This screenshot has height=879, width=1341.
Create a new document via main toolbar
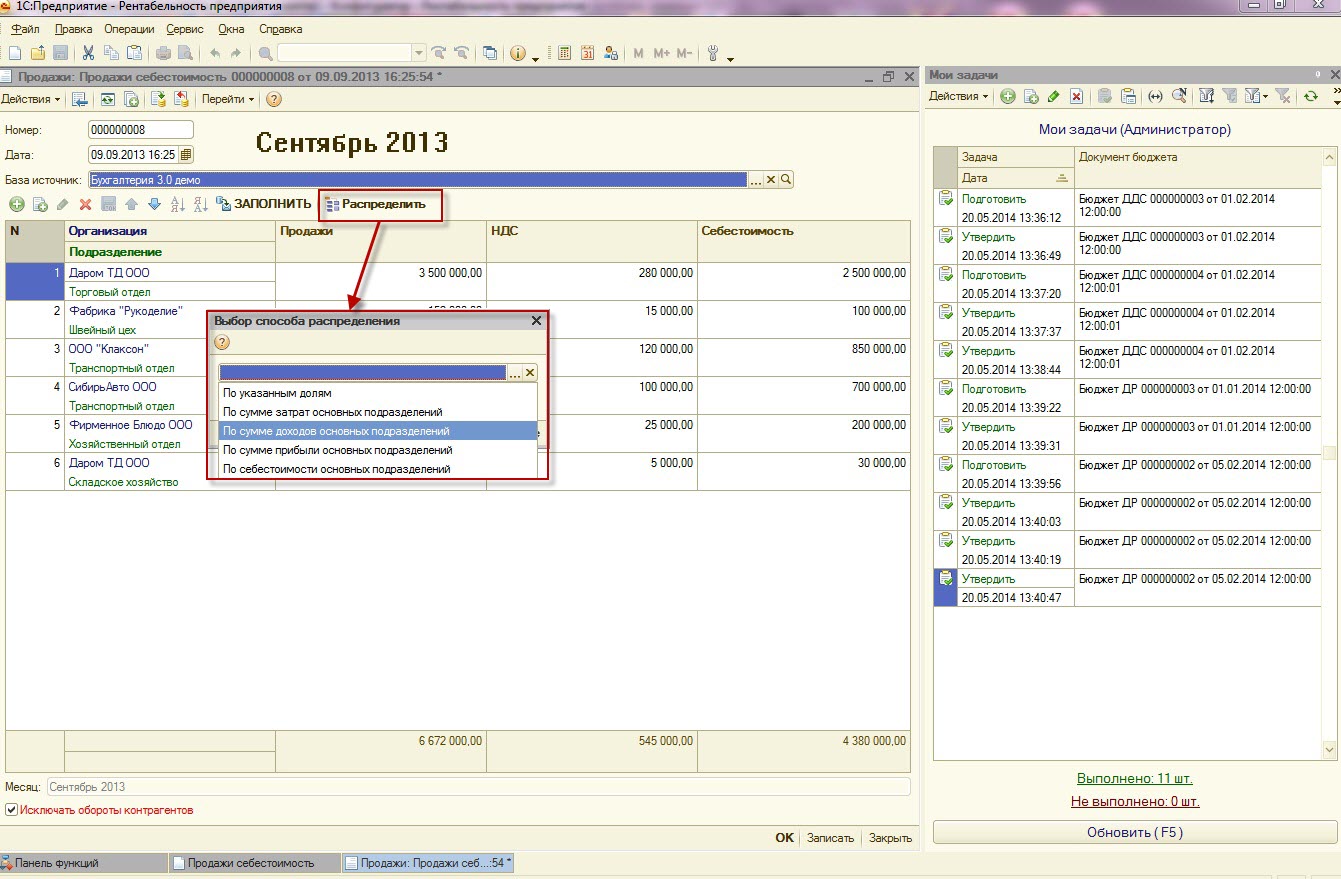point(14,53)
